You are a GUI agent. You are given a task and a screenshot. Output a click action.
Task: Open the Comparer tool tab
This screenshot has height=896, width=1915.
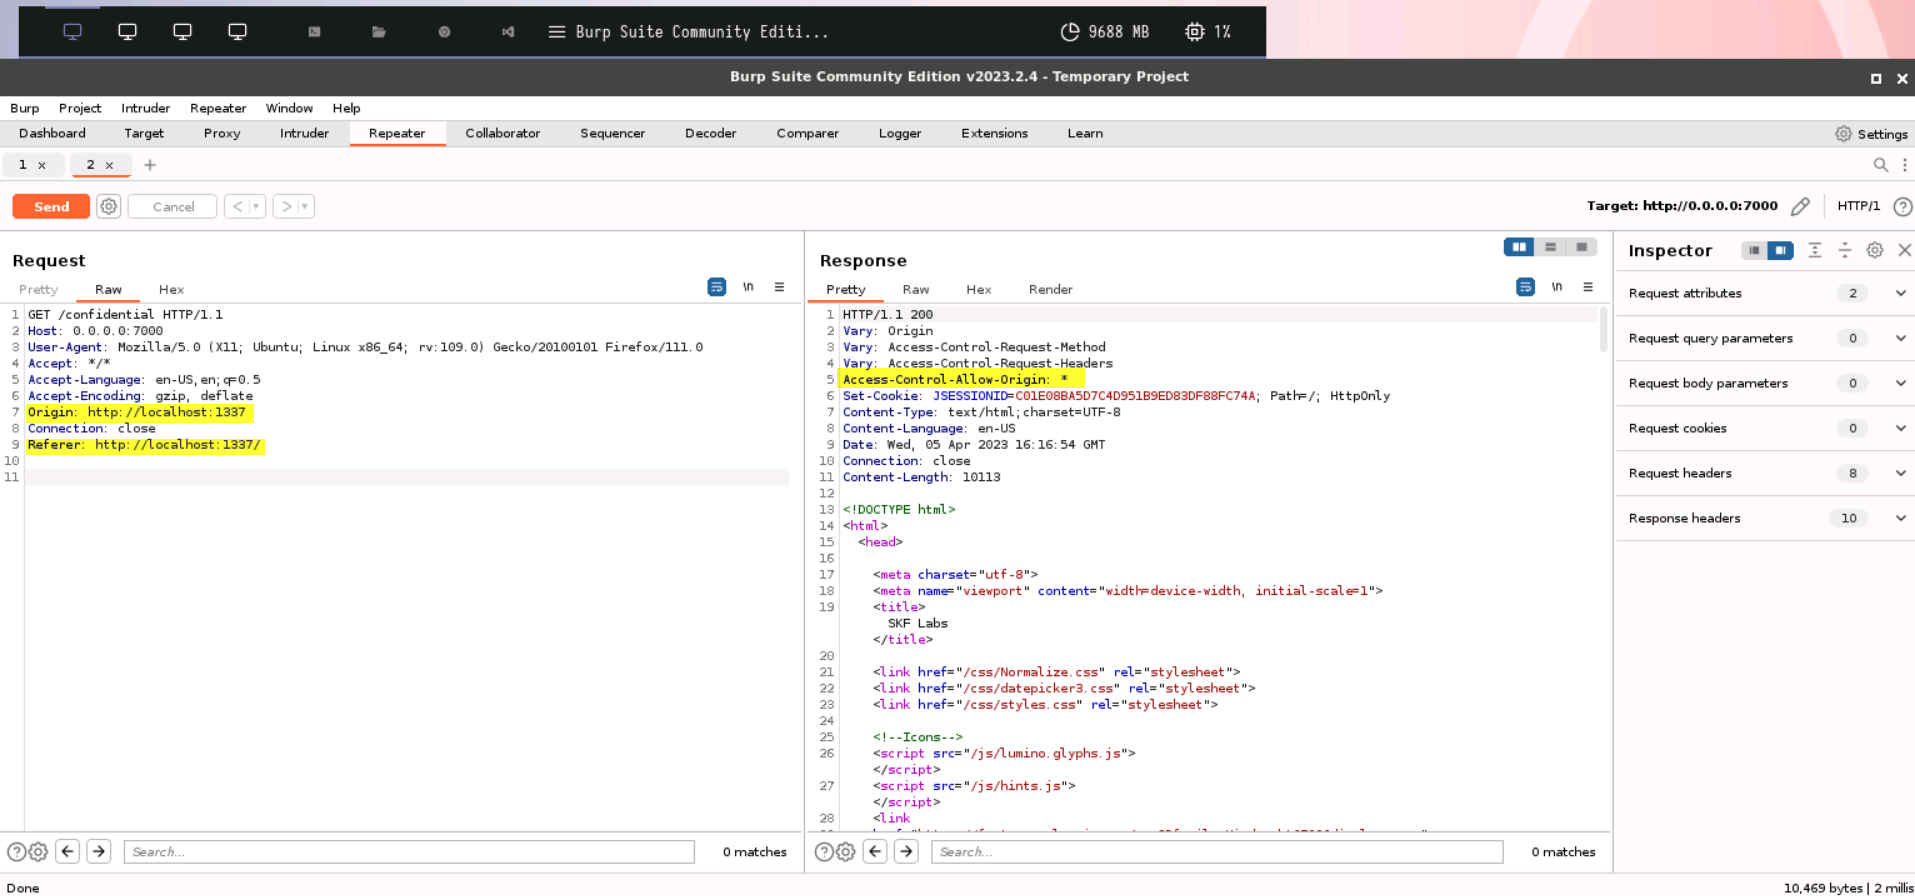click(807, 133)
